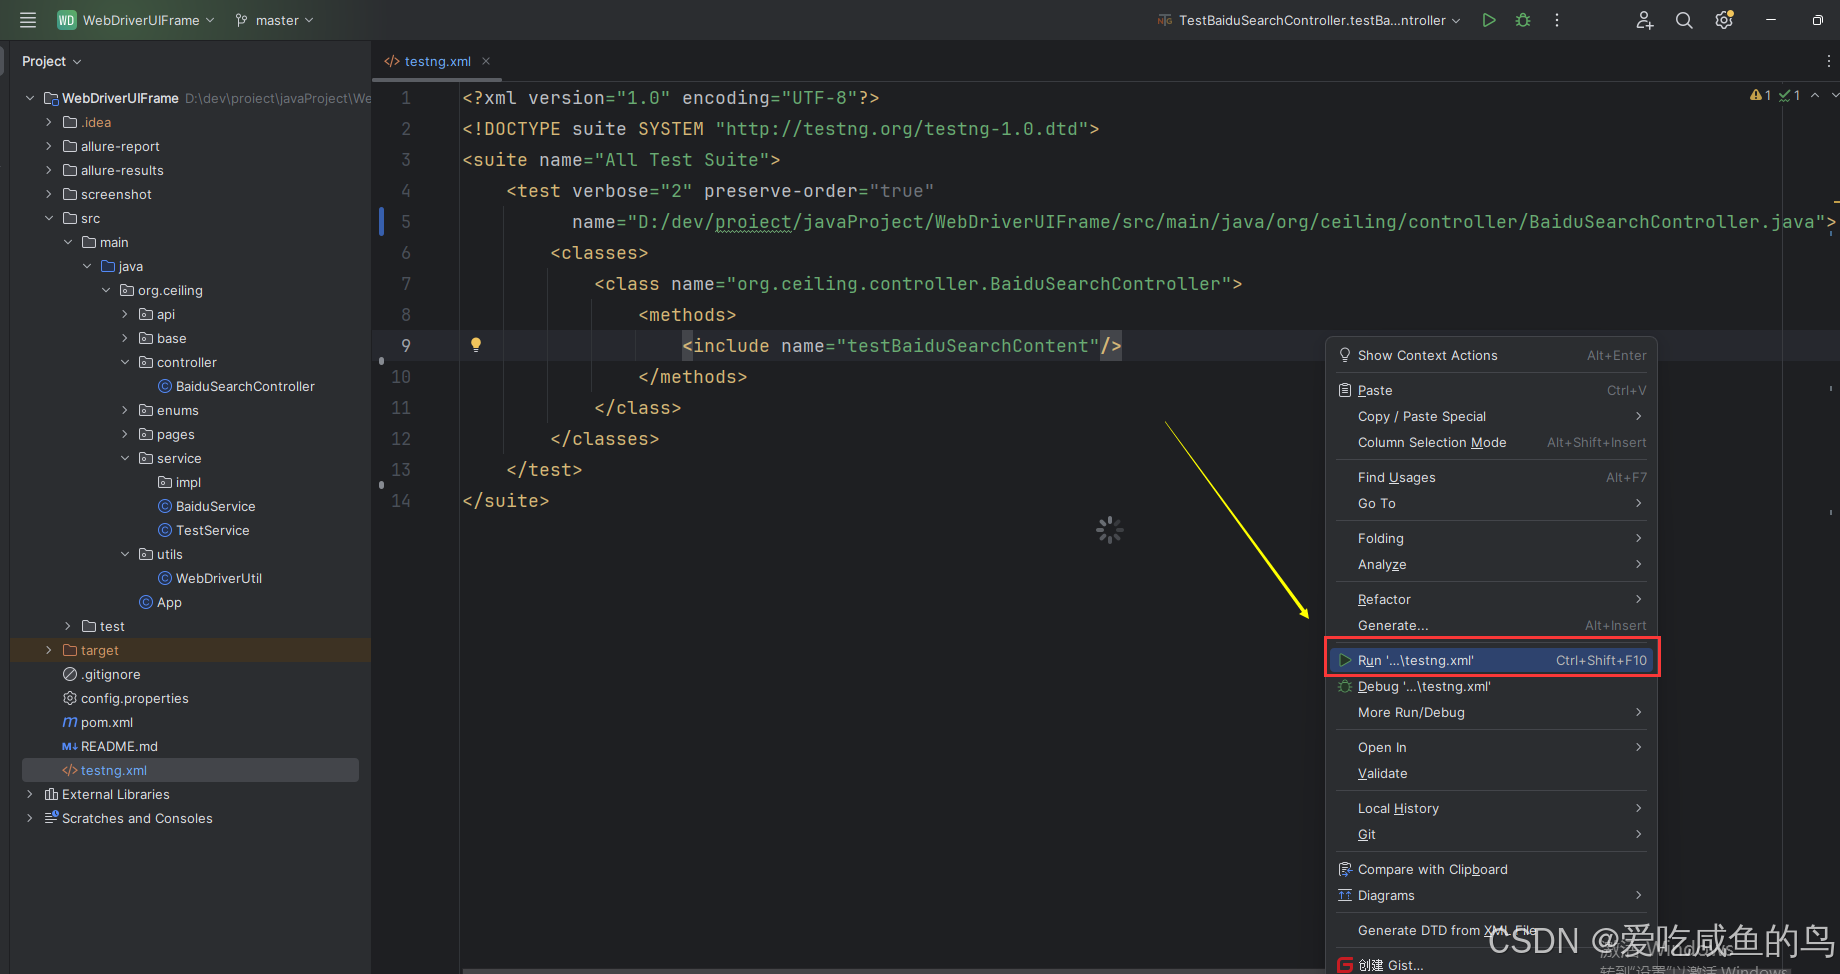This screenshot has height=974, width=1840.
Task: Collapse the controller package
Action: 125,362
